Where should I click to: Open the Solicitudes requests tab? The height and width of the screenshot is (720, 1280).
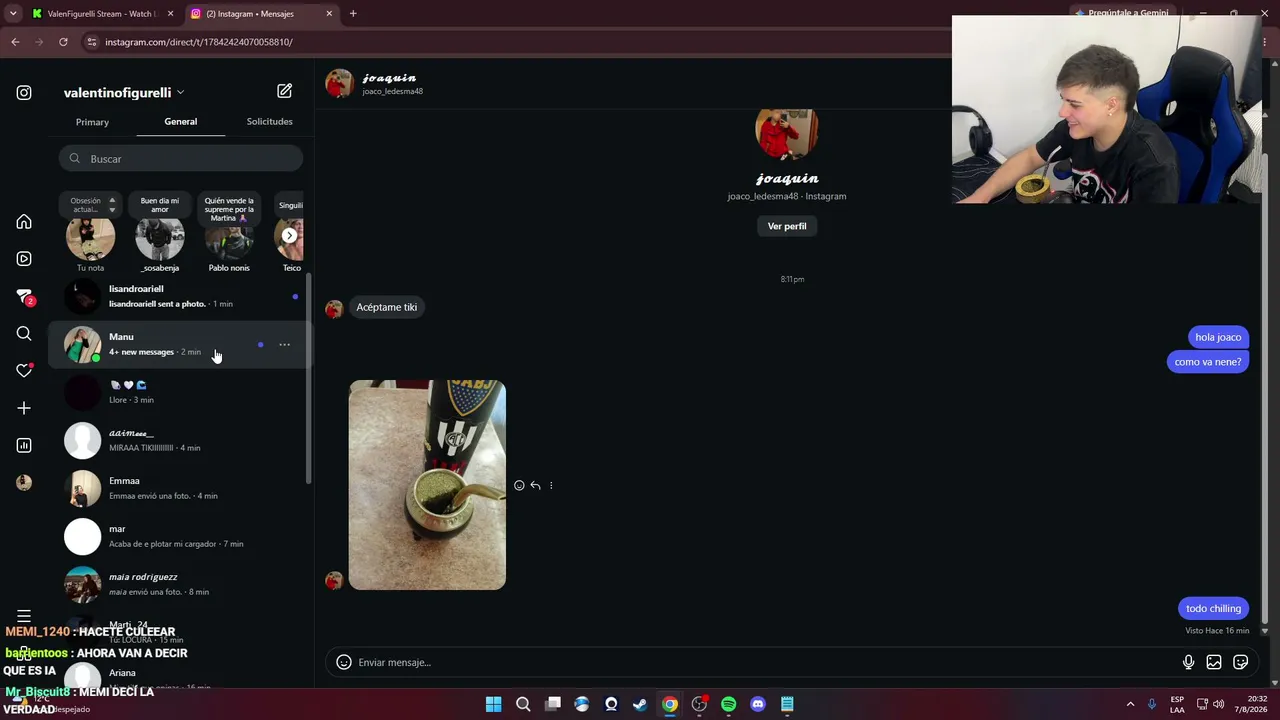(x=269, y=122)
